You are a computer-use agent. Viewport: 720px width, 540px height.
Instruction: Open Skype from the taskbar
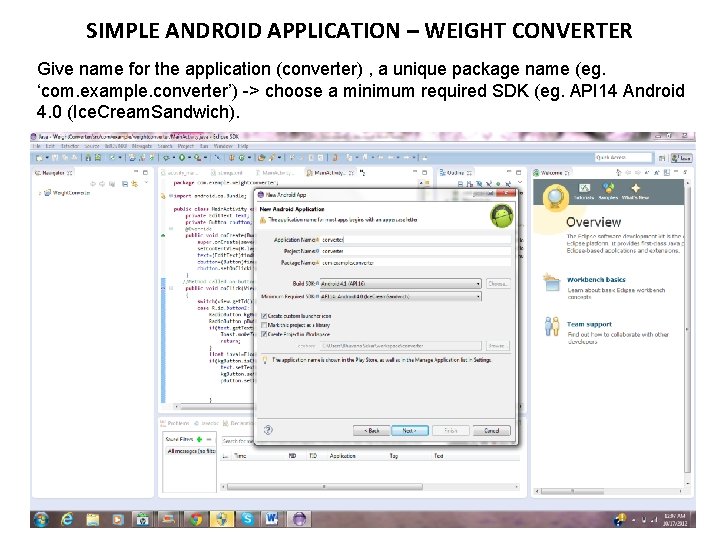(247, 519)
